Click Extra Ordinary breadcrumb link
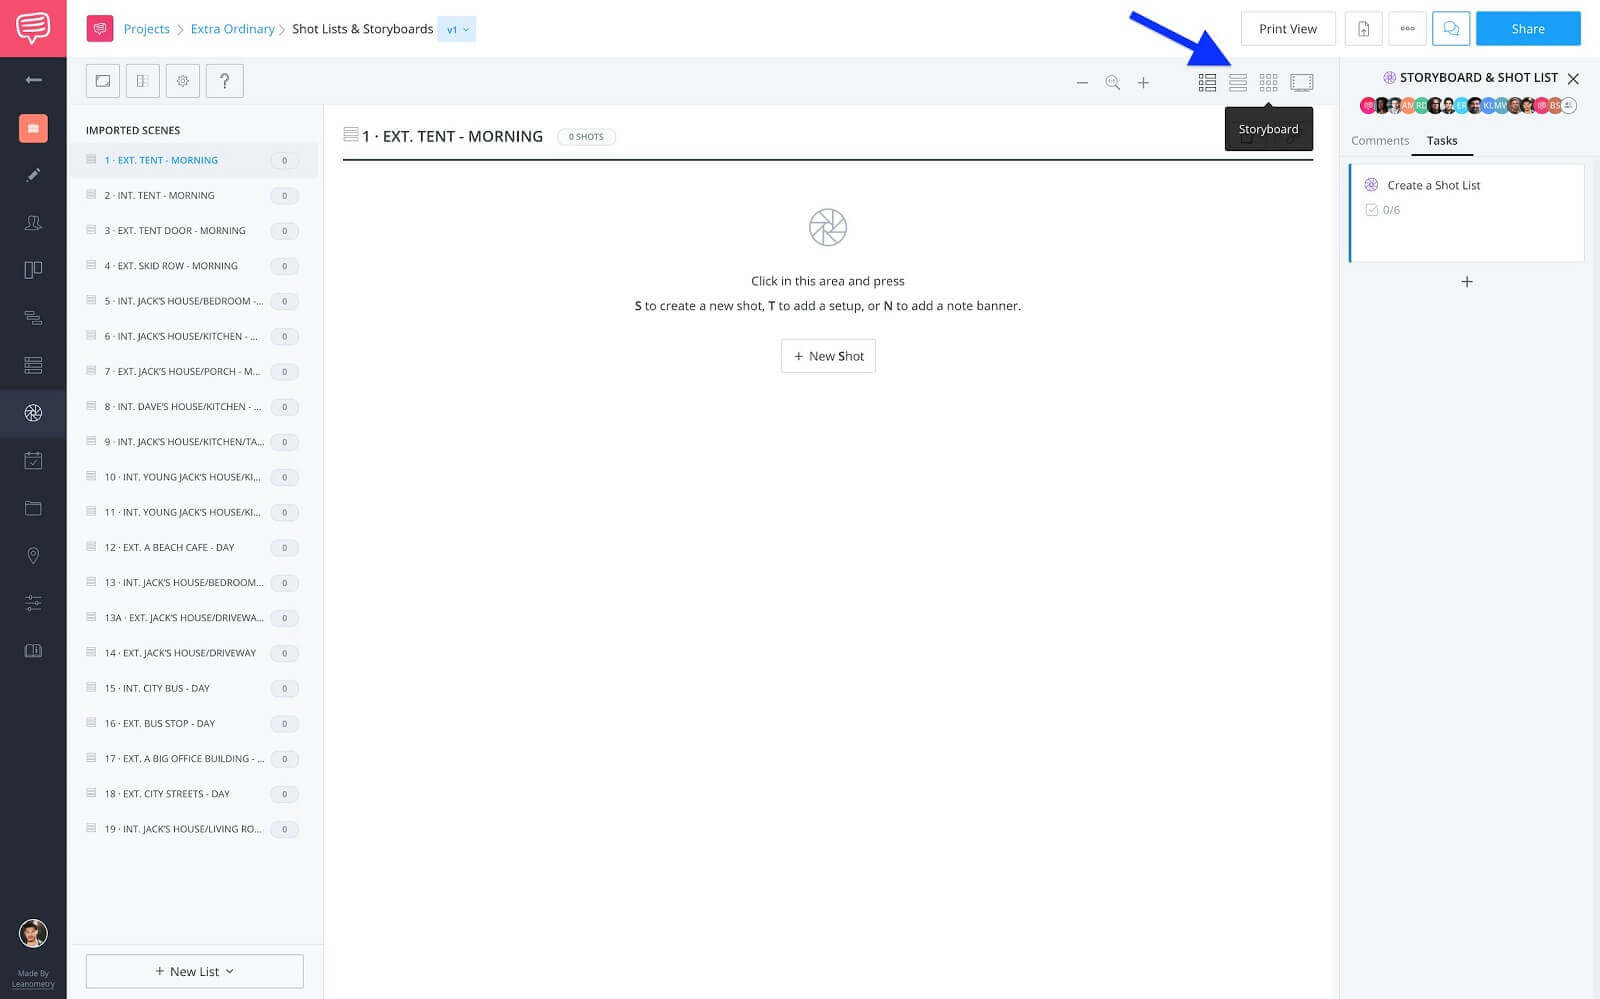The image size is (1600, 999). pos(233,29)
